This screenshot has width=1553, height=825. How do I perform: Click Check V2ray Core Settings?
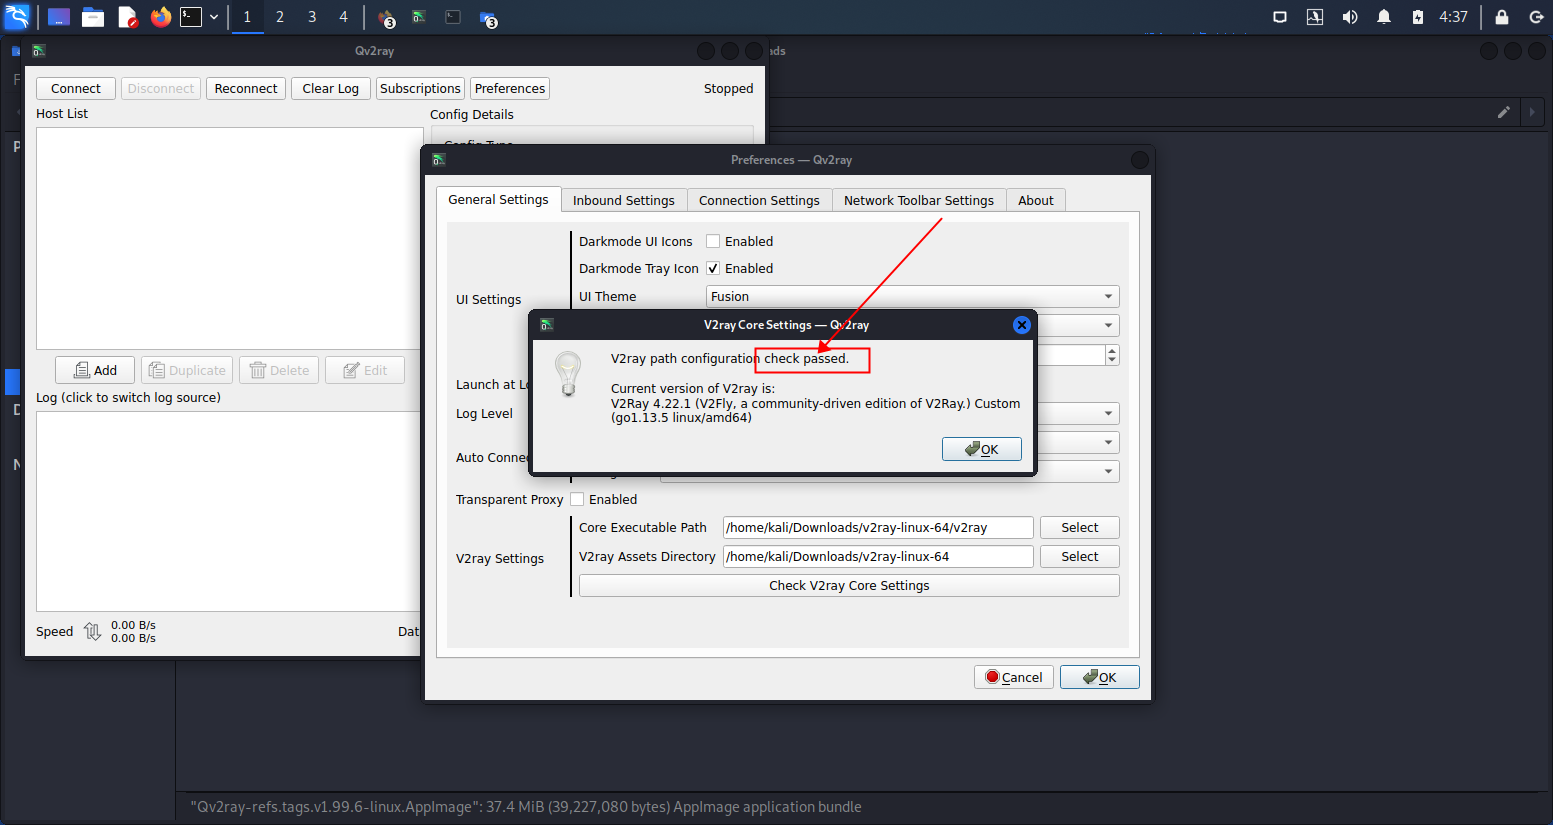(x=849, y=586)
